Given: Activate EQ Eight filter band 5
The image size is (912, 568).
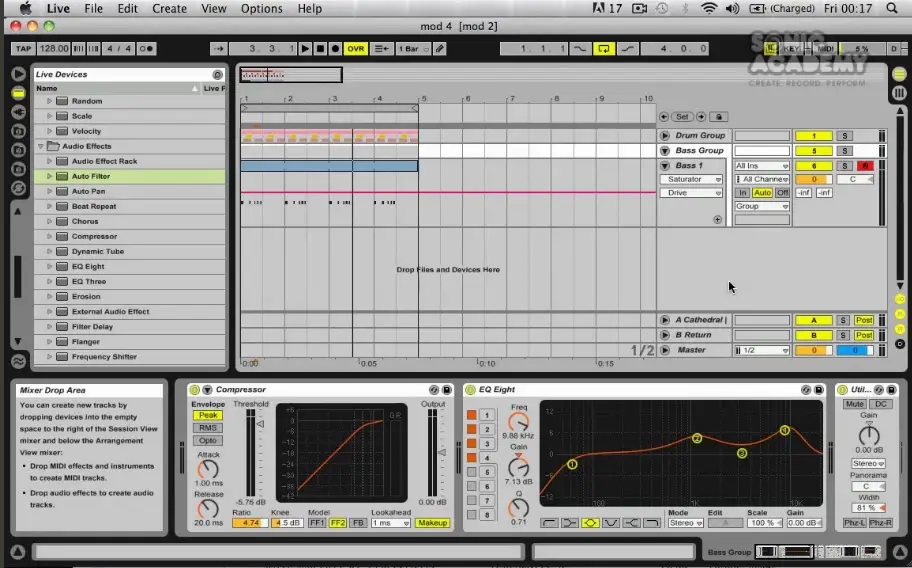Looking at the screenshot, I should 472,472.
